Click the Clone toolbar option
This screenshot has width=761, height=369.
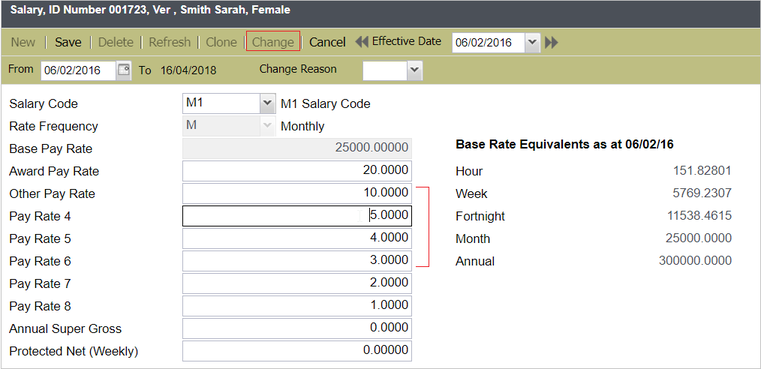[221, 42]
